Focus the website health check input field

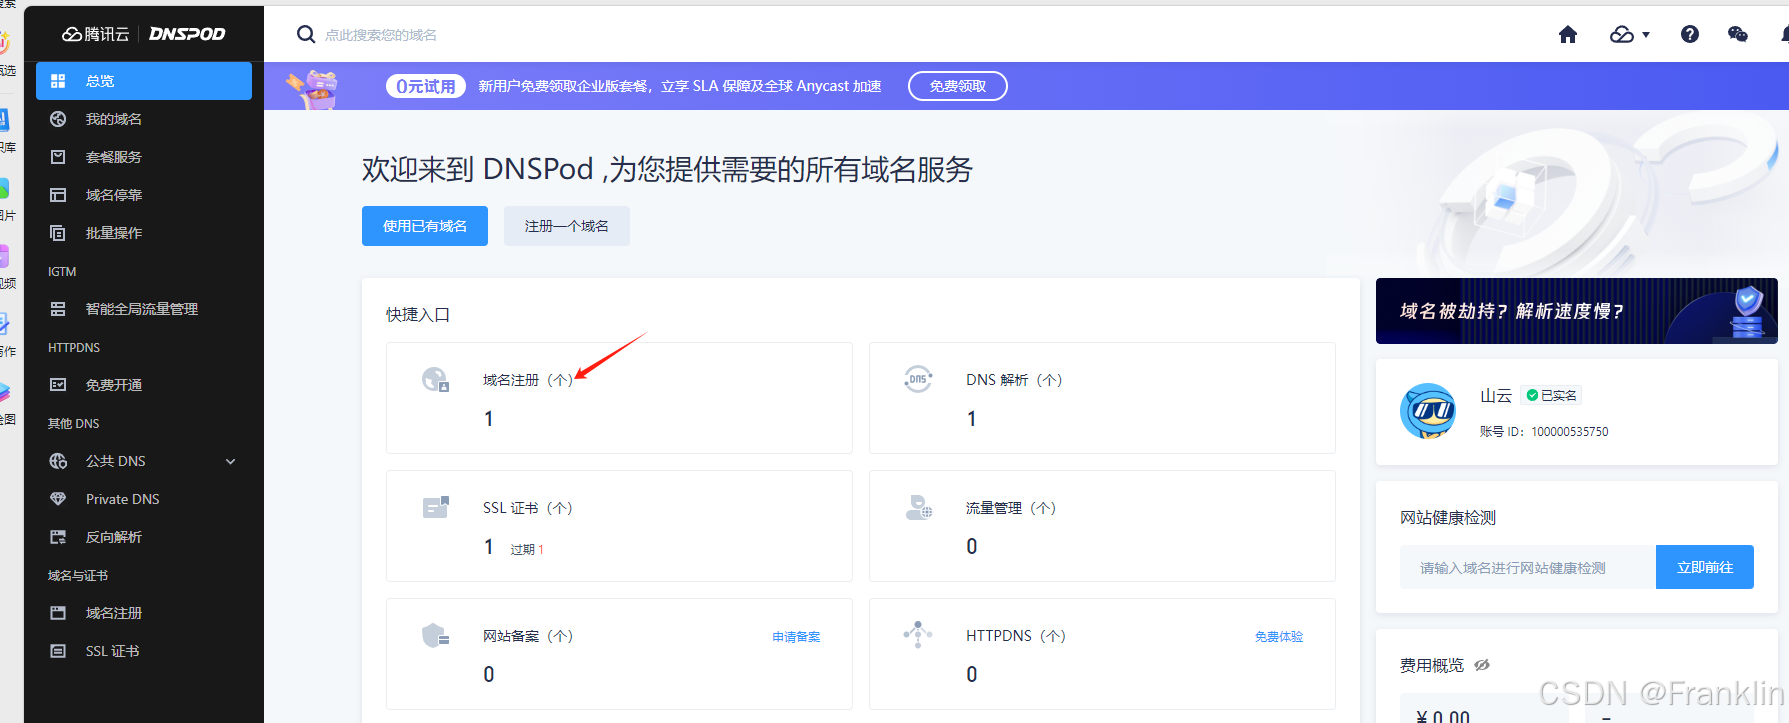tap(1528, 567)
